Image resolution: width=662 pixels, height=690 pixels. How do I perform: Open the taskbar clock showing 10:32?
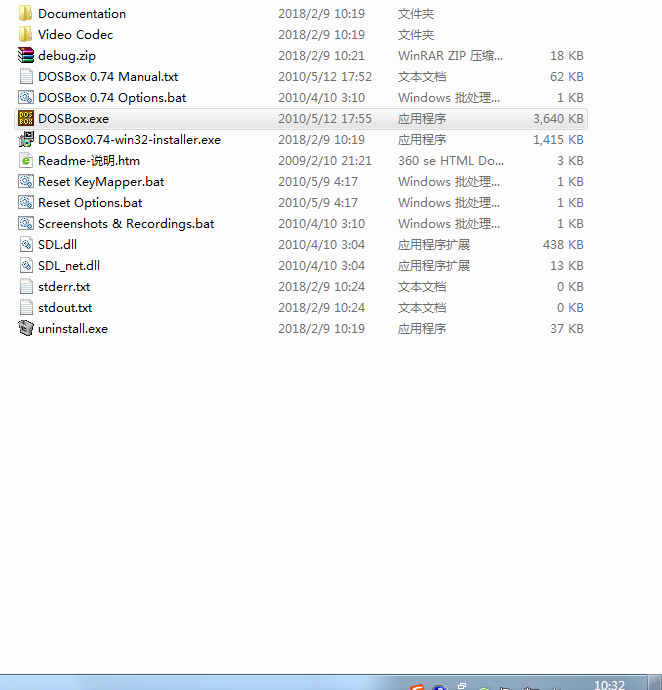pyautogui.click(x=609, y=684)
